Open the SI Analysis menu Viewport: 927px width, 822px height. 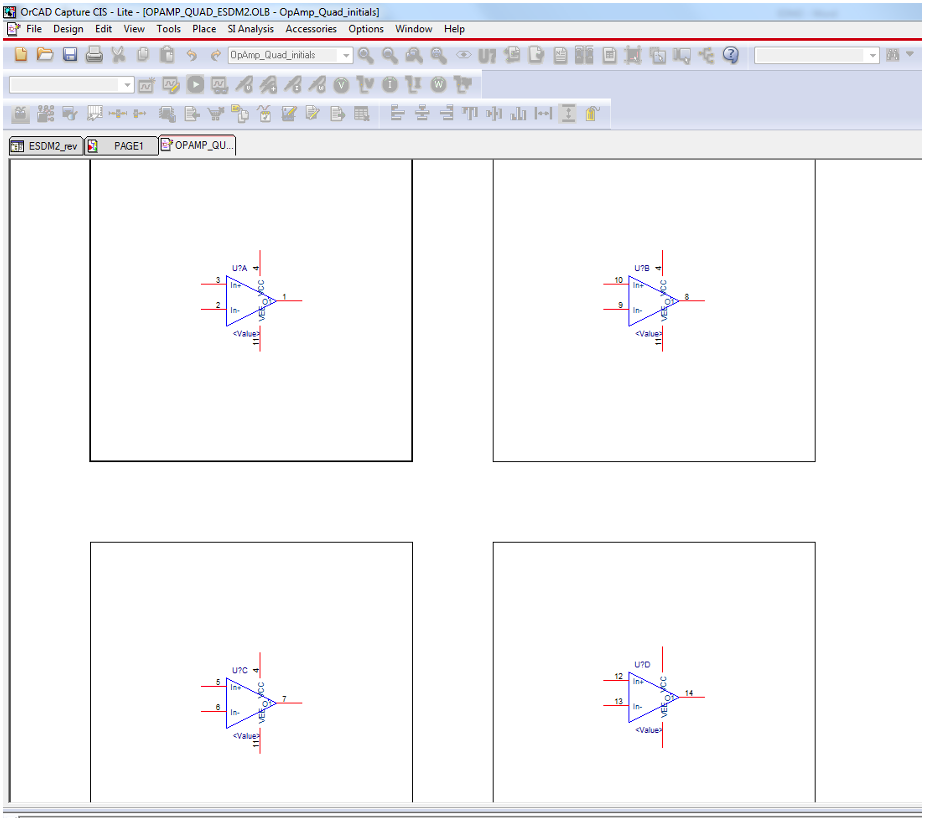point(250,29)
